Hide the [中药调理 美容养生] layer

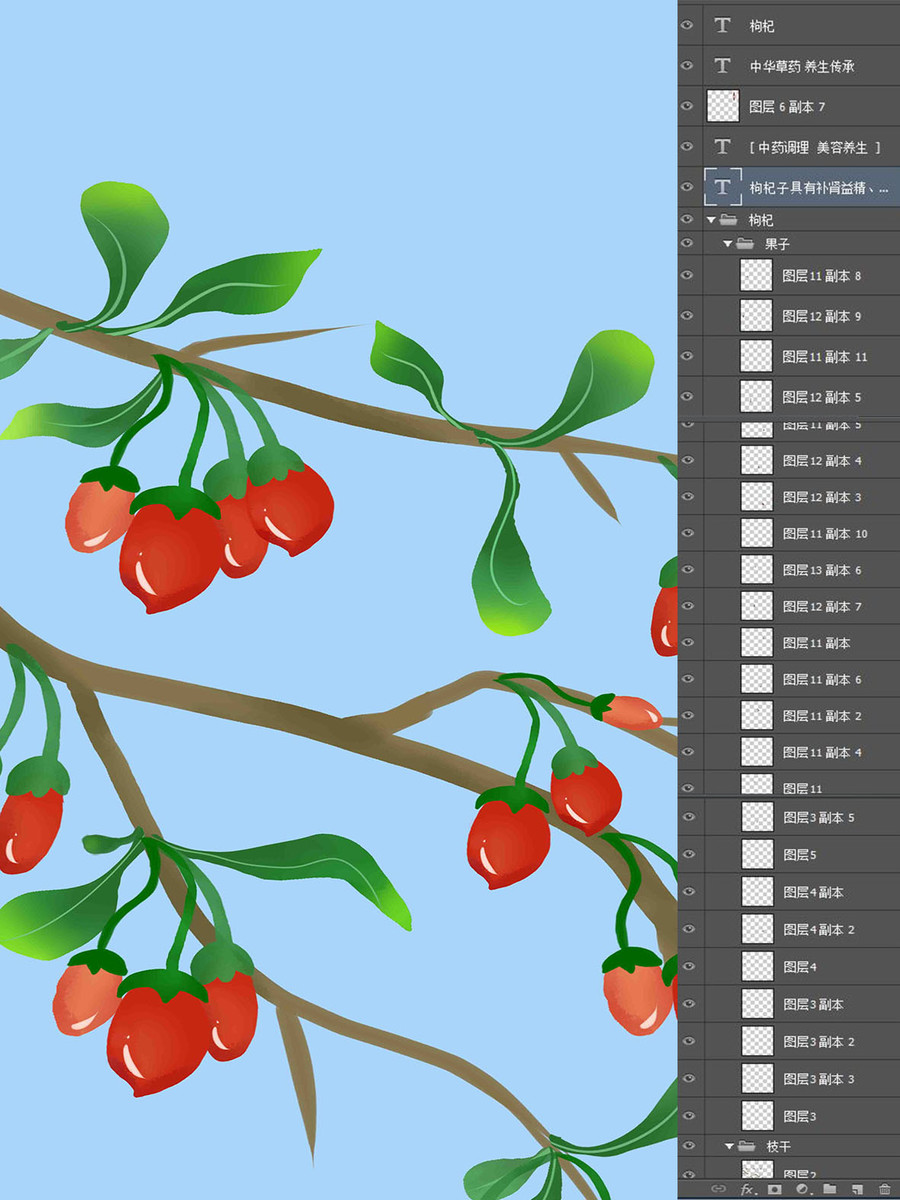[x=687, y=147]
